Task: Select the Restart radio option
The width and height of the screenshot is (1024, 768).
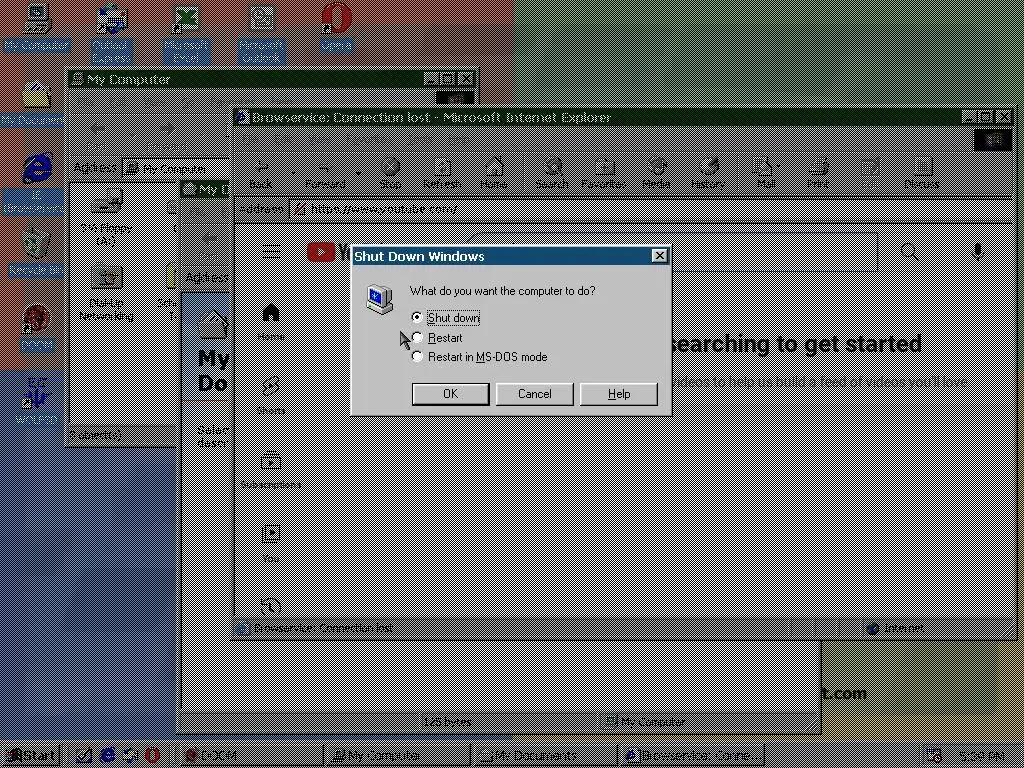Action: point(417,337)
